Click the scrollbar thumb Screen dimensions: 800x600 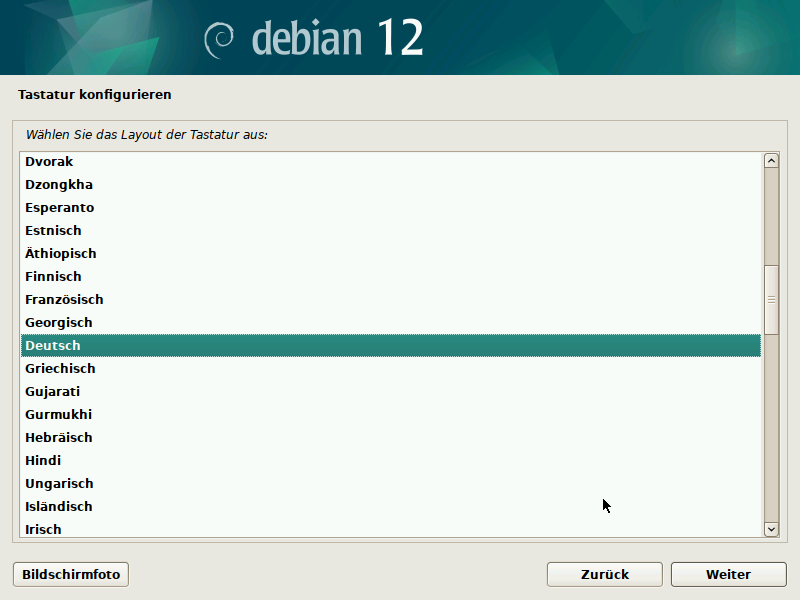click(x=770, y=297)
